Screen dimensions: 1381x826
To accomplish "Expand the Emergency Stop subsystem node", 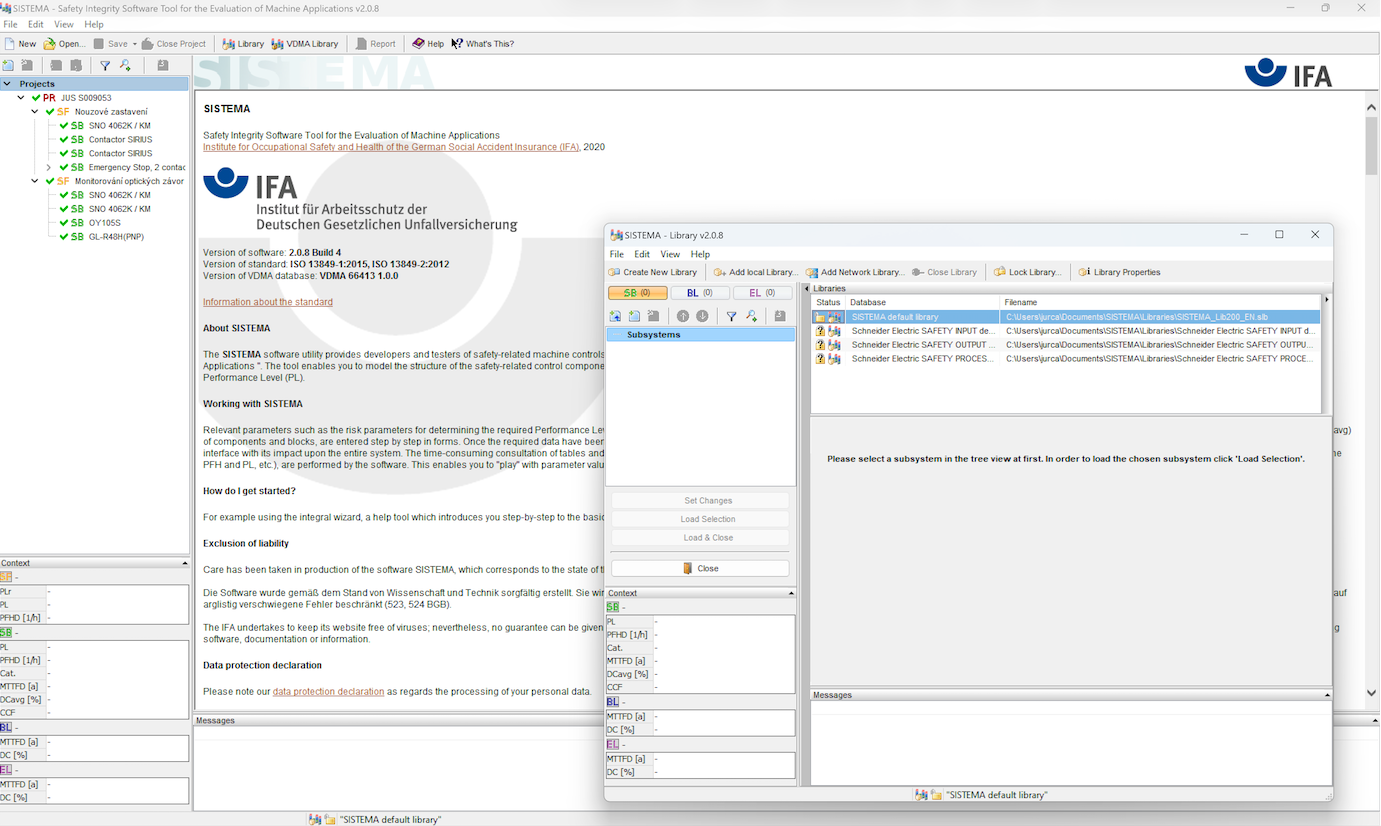I will coord(49,167).
